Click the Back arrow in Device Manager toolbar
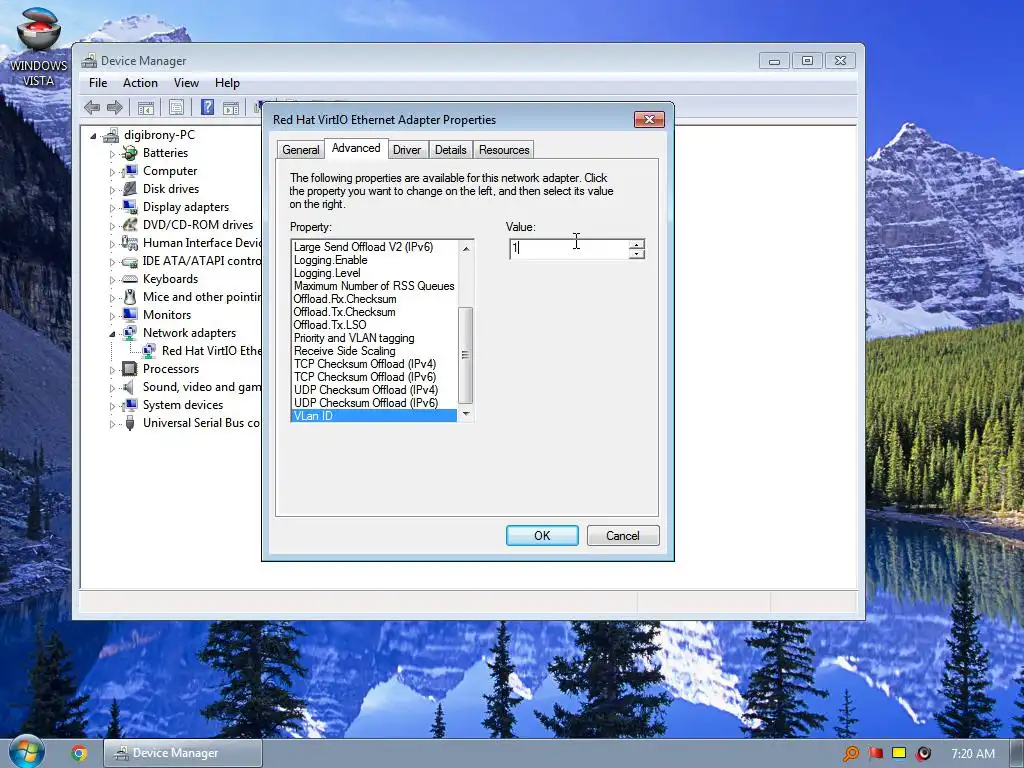 [92, 108]
